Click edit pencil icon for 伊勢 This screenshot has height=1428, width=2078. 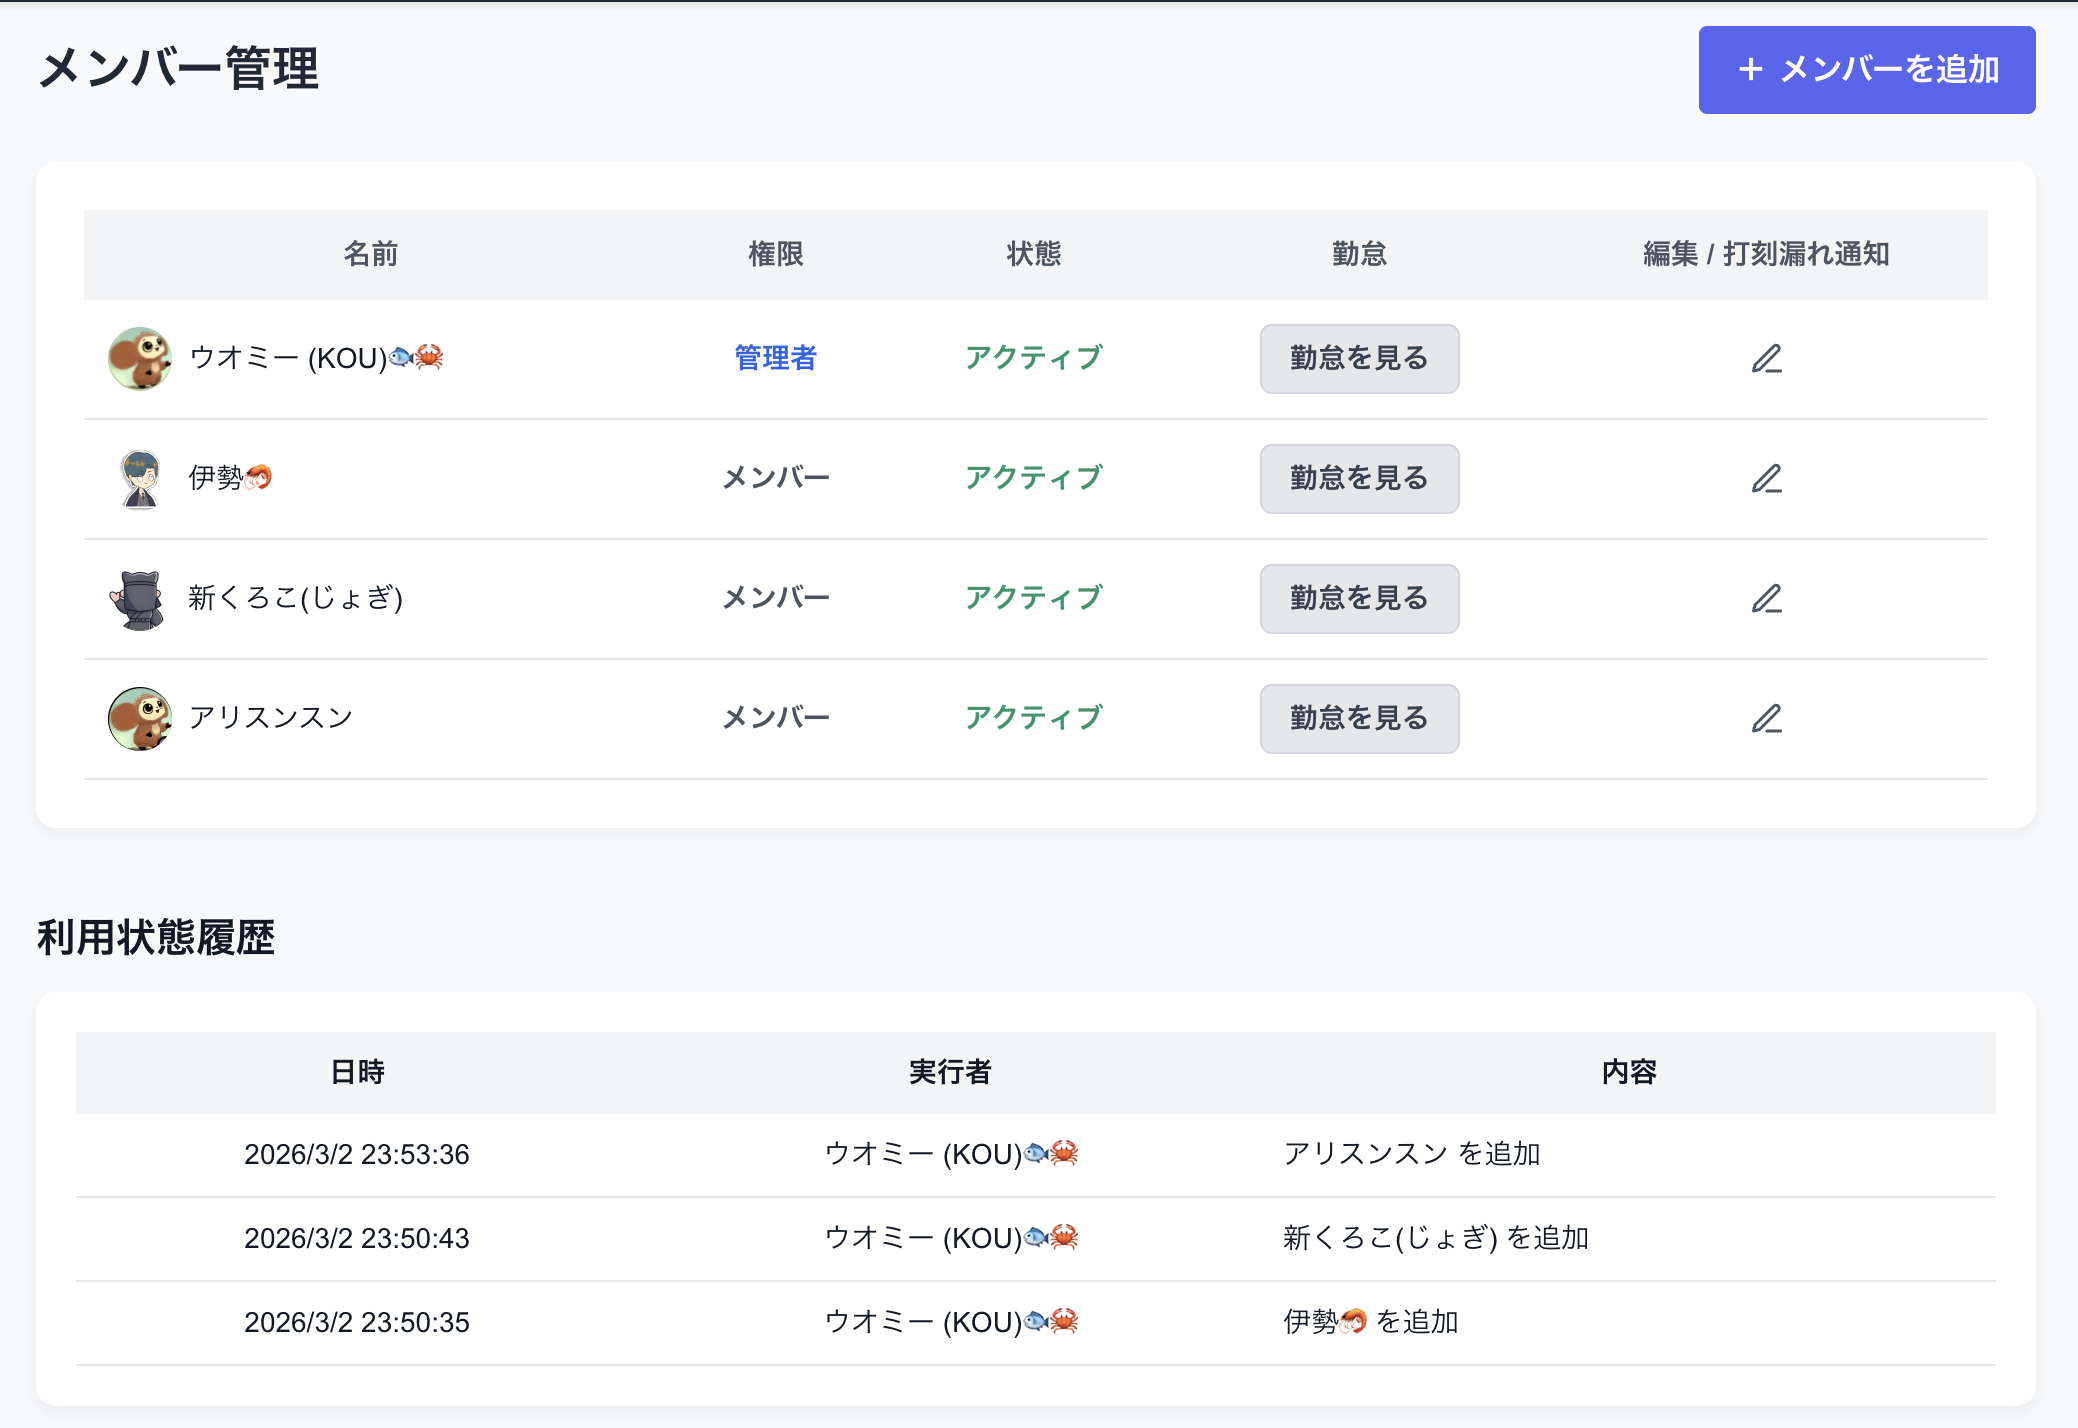pos(1766,479)
